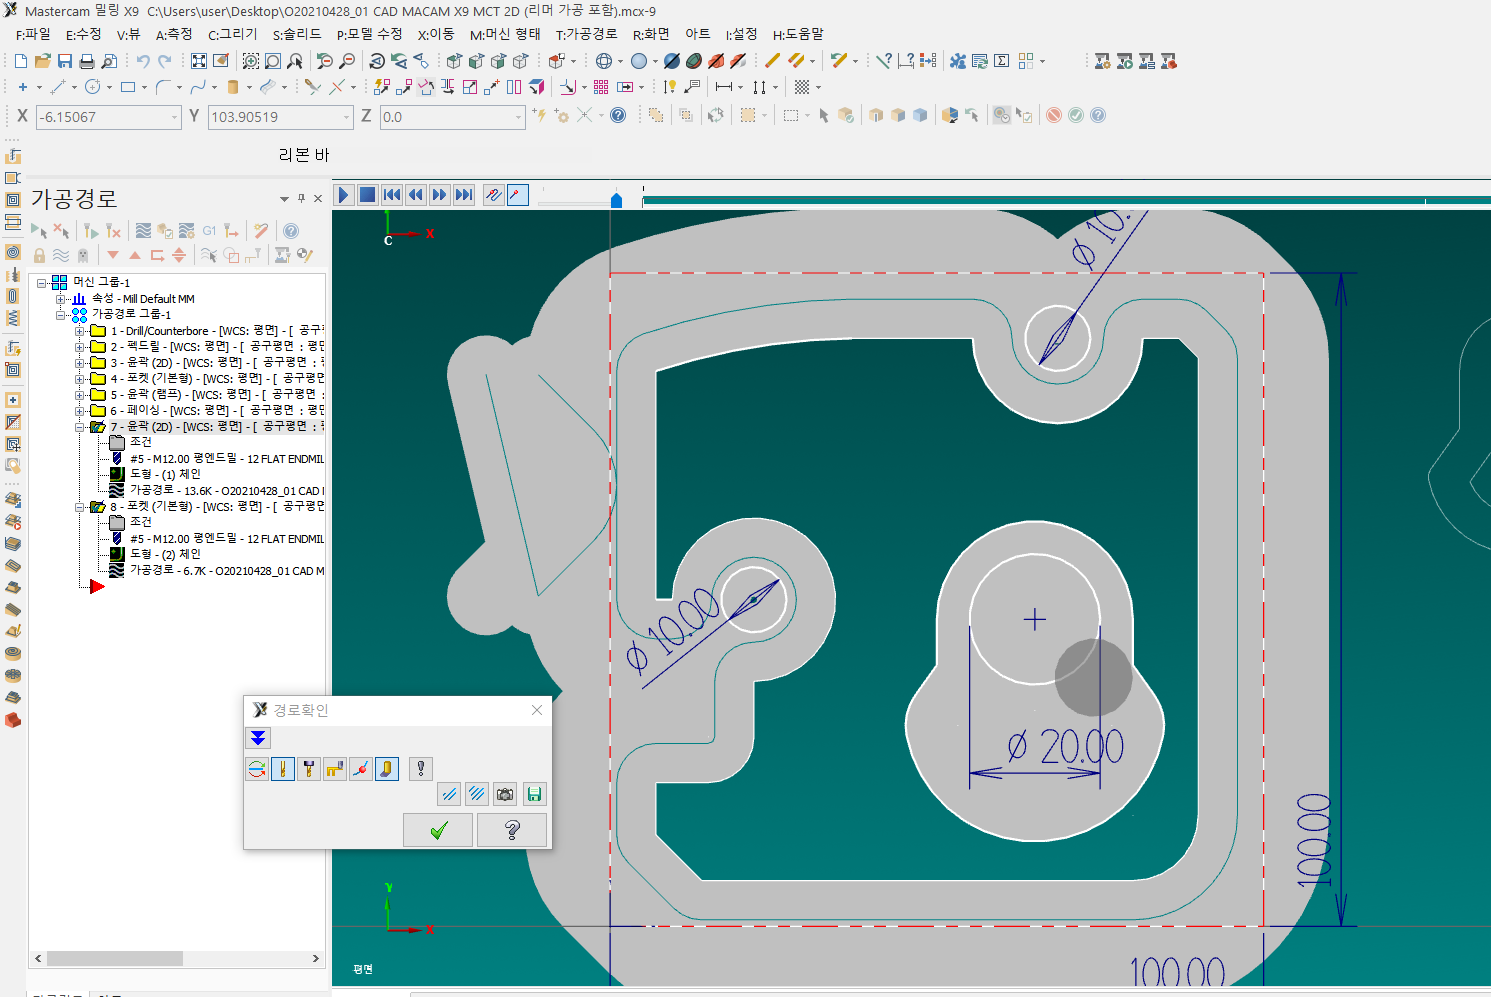Viewport: 1491px width, 997px height.
Task: Toggle the Display tool option in 경로확인
Action: point(283,768)
